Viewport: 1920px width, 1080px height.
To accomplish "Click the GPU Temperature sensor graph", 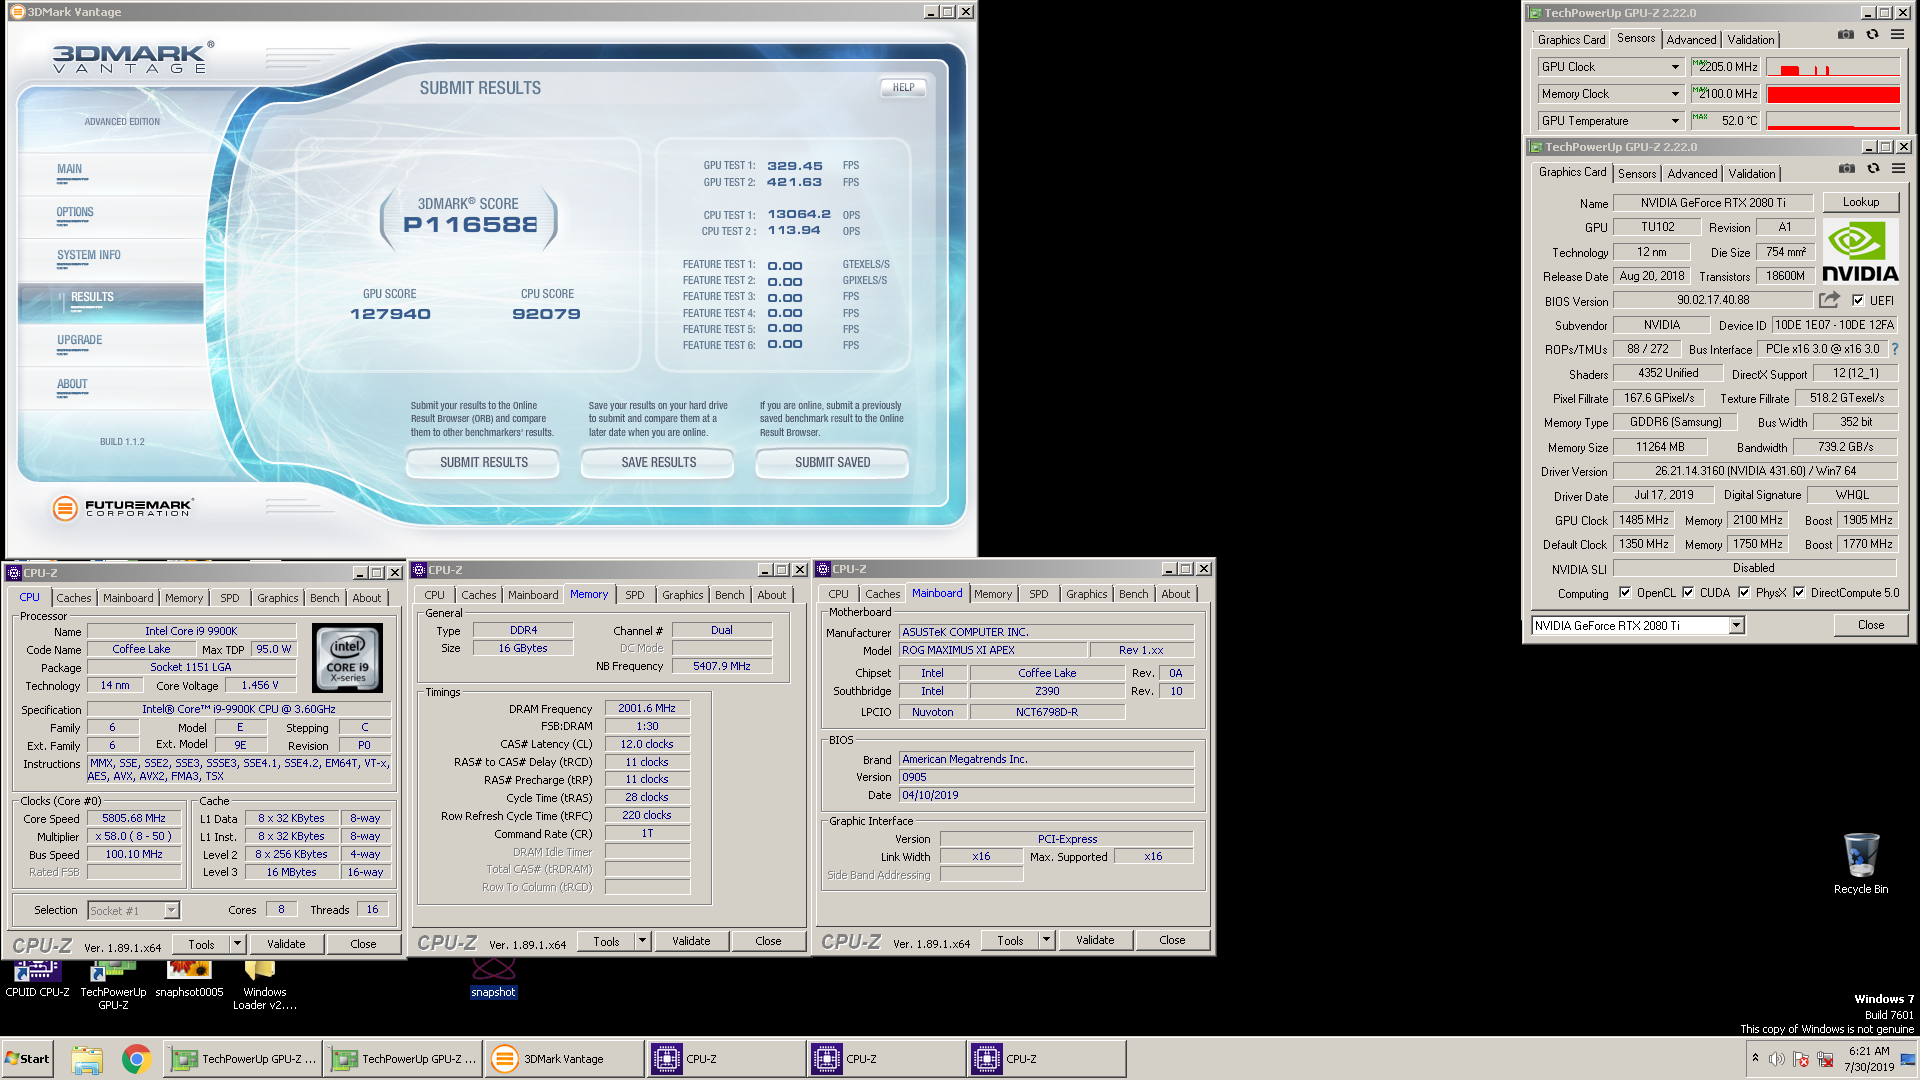I will pos(1833,121).
